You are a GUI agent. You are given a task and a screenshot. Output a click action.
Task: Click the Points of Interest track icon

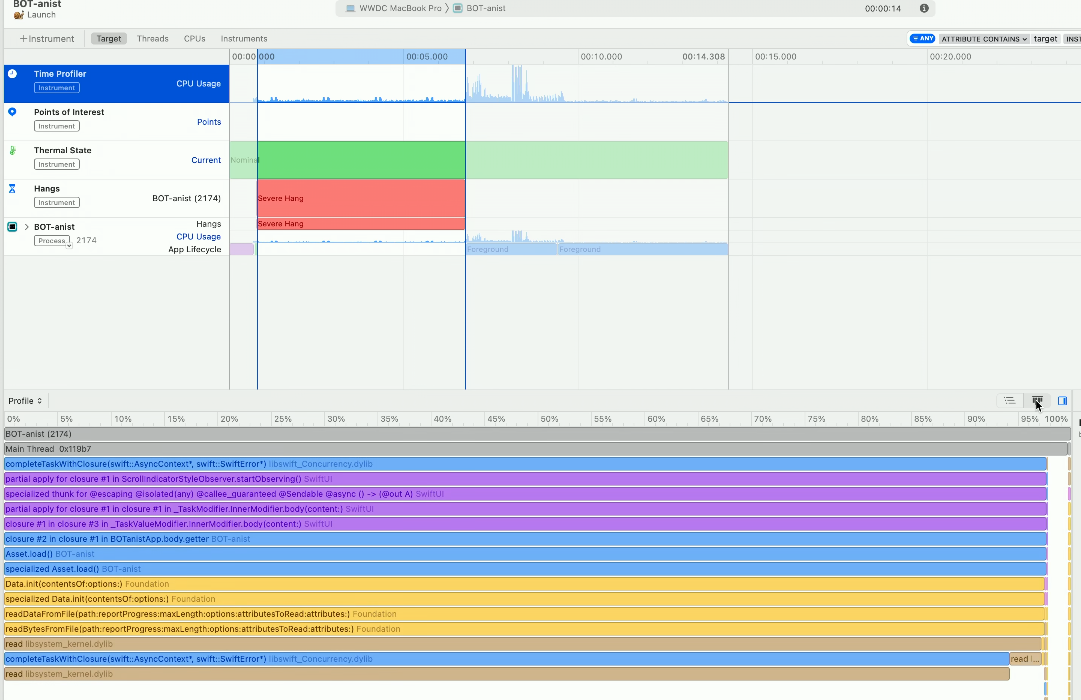point(12,112)
